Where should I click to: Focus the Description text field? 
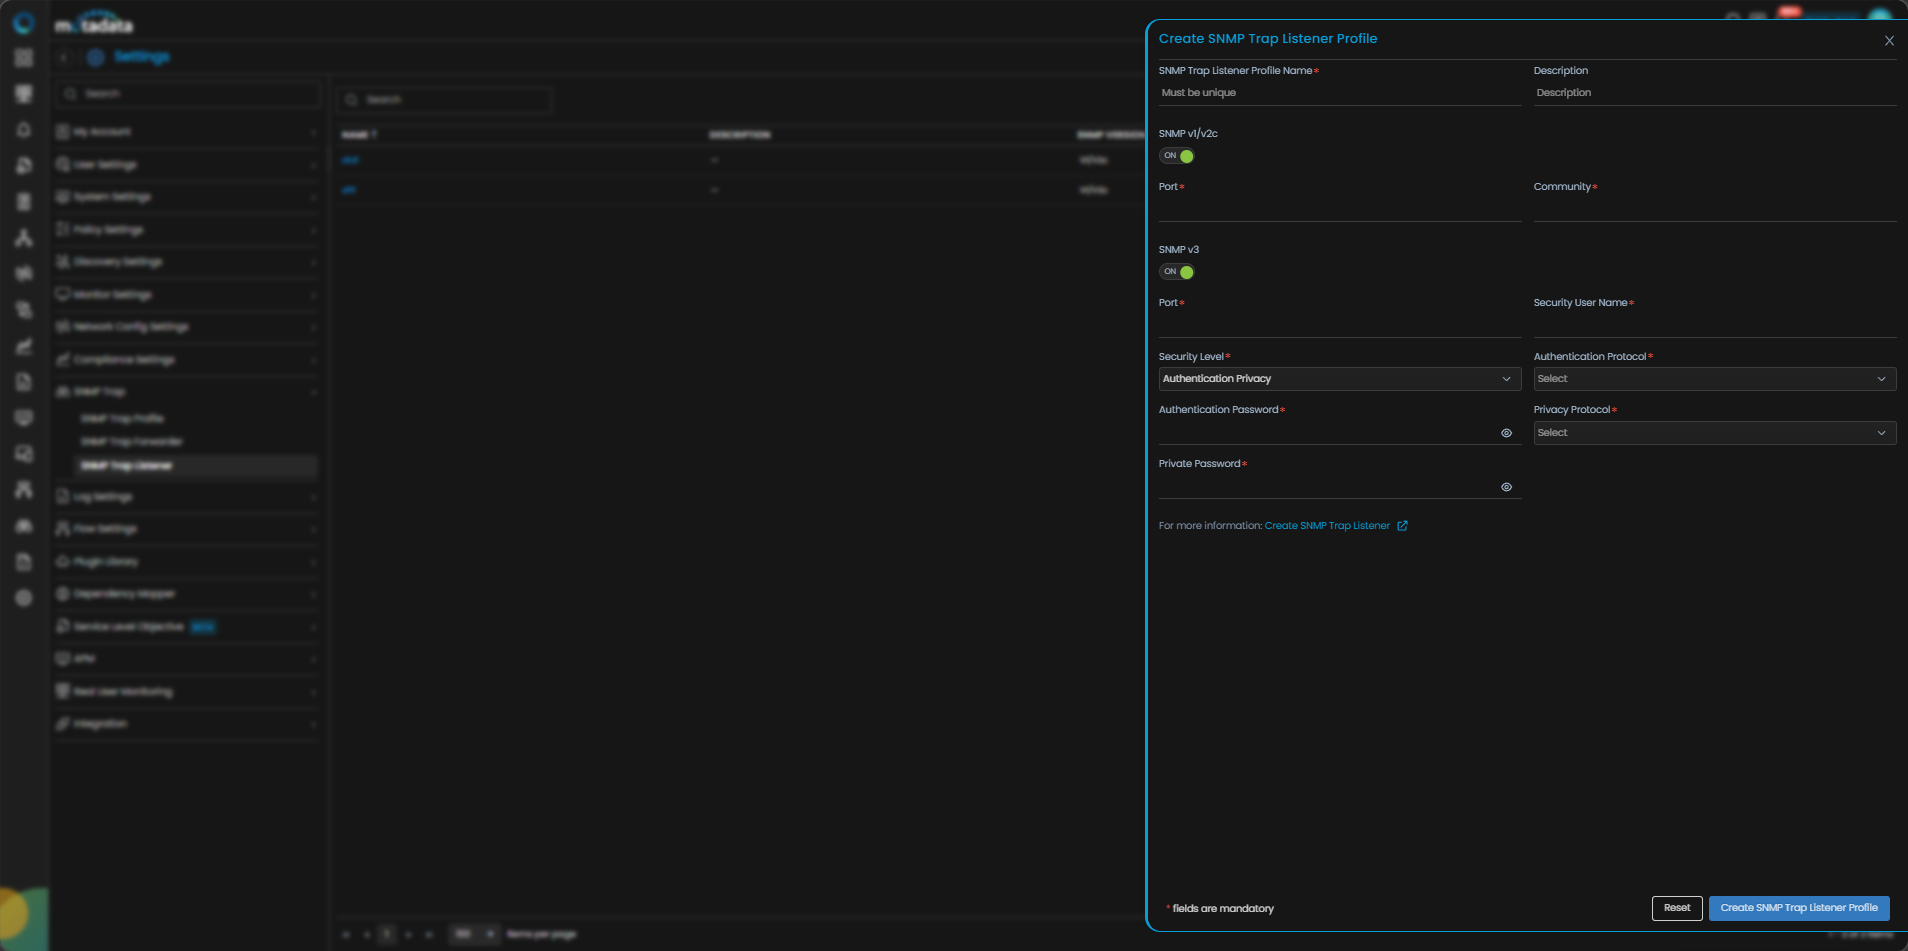1714,93
